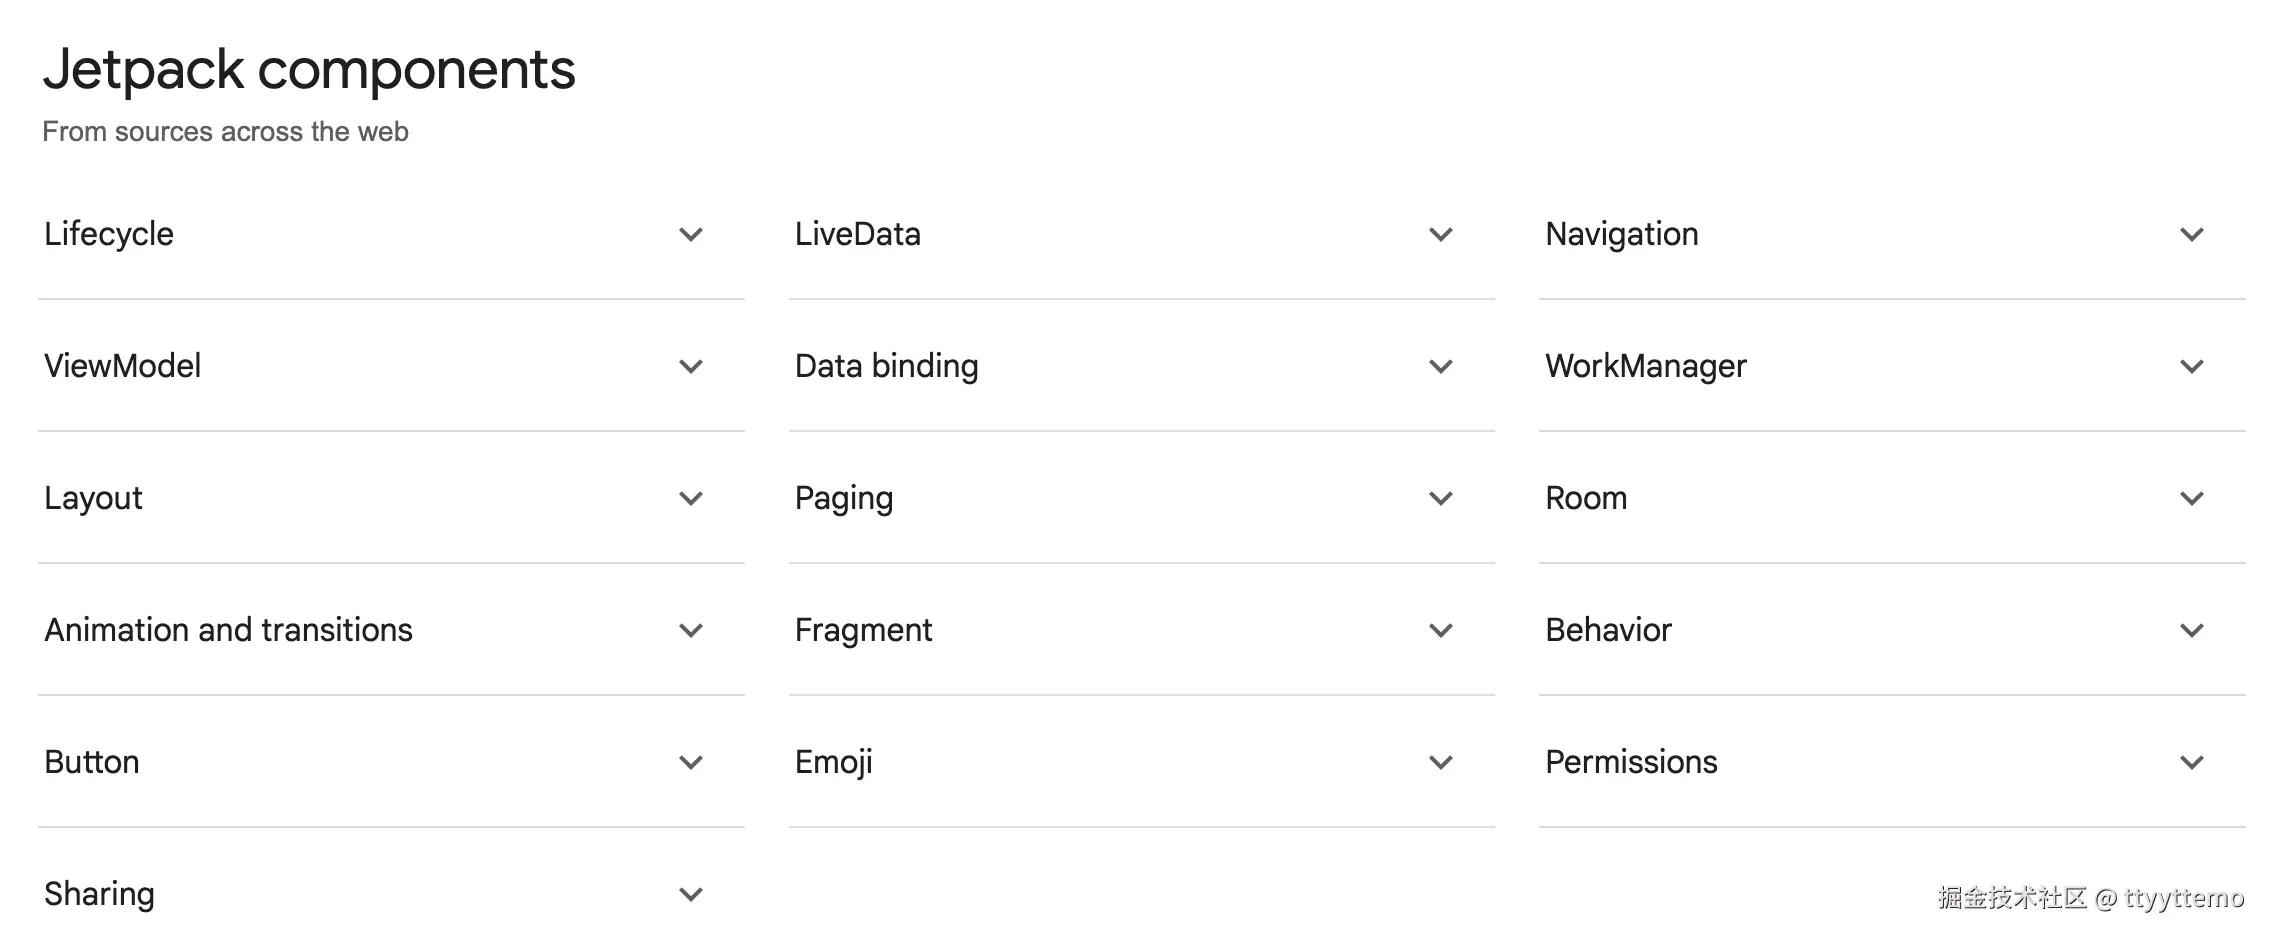Click the Animation and transitions chevron
This screenshot has width=2270, height=938.
point(691,631)
